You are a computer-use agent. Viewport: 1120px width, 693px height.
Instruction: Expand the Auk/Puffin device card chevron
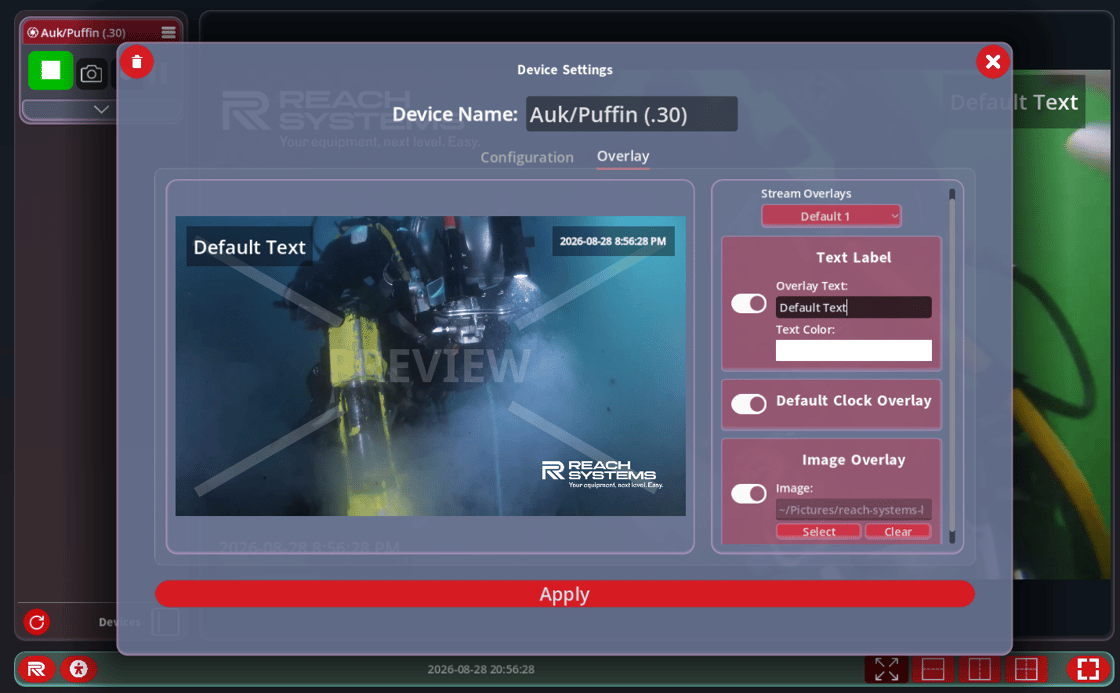(101, 109)
